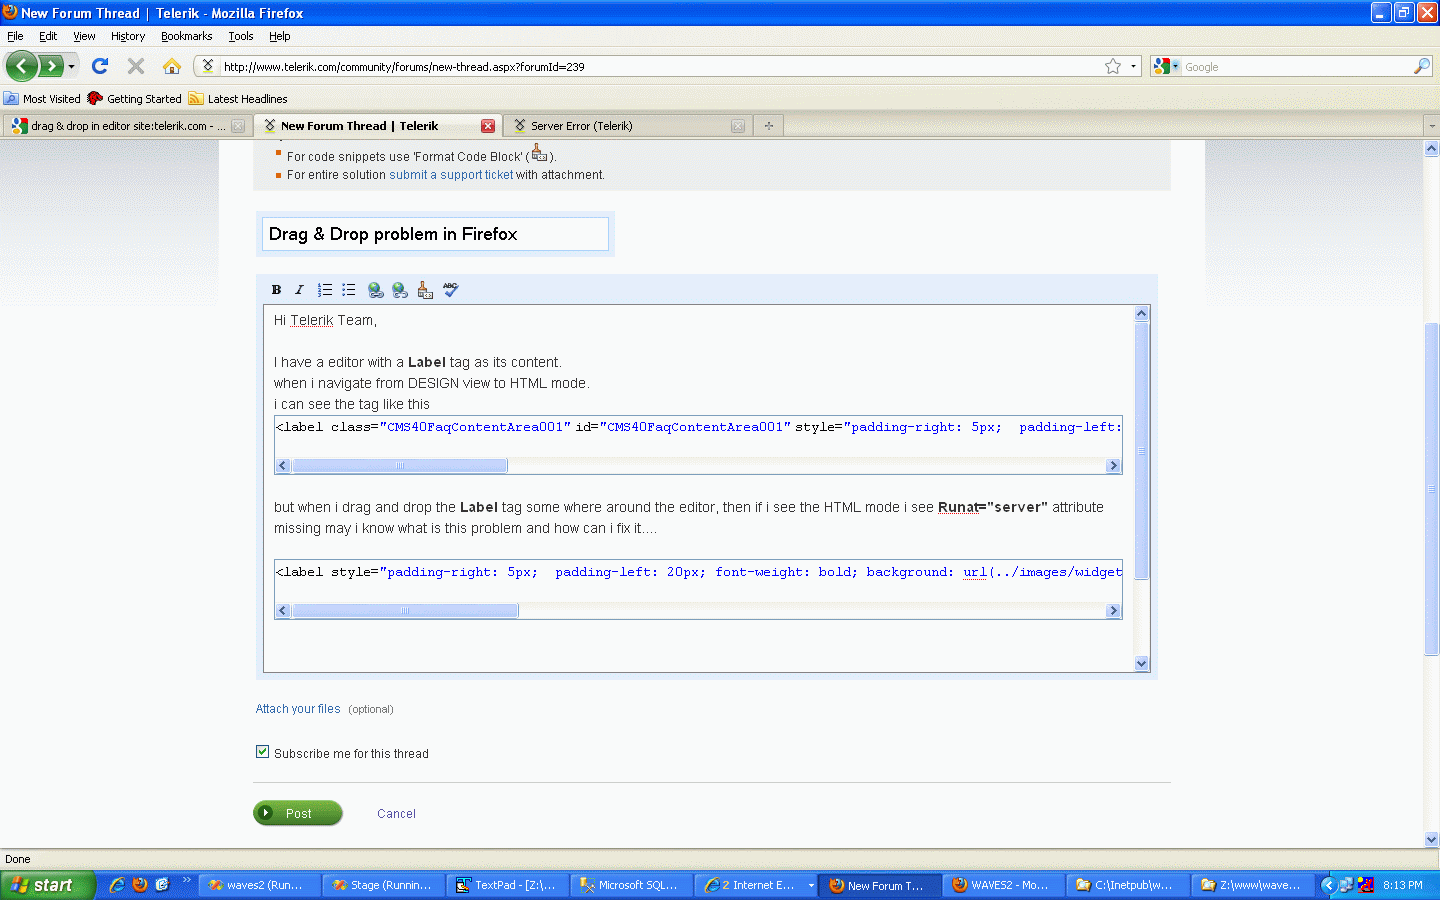The image size is (1440, 900).
Task: Click the editor scrollbar down arrow
Action: pyautogui.click(x=1142, y=663)
